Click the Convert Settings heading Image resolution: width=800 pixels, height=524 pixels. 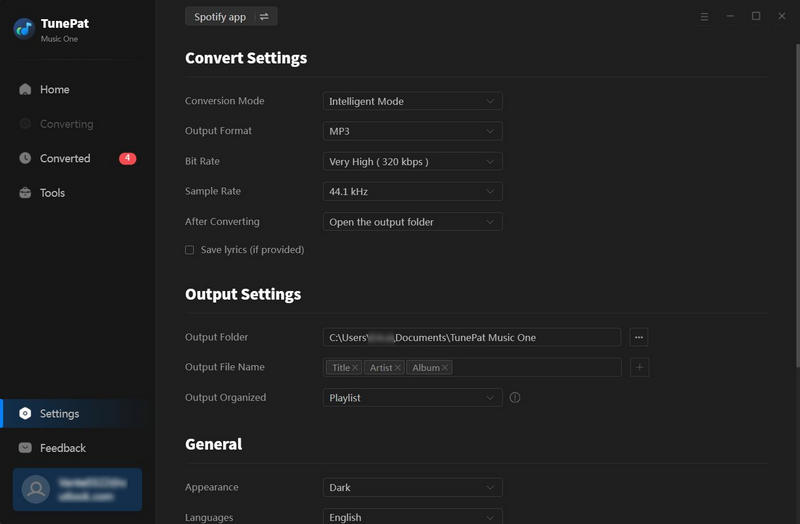[x=246, y=58]
